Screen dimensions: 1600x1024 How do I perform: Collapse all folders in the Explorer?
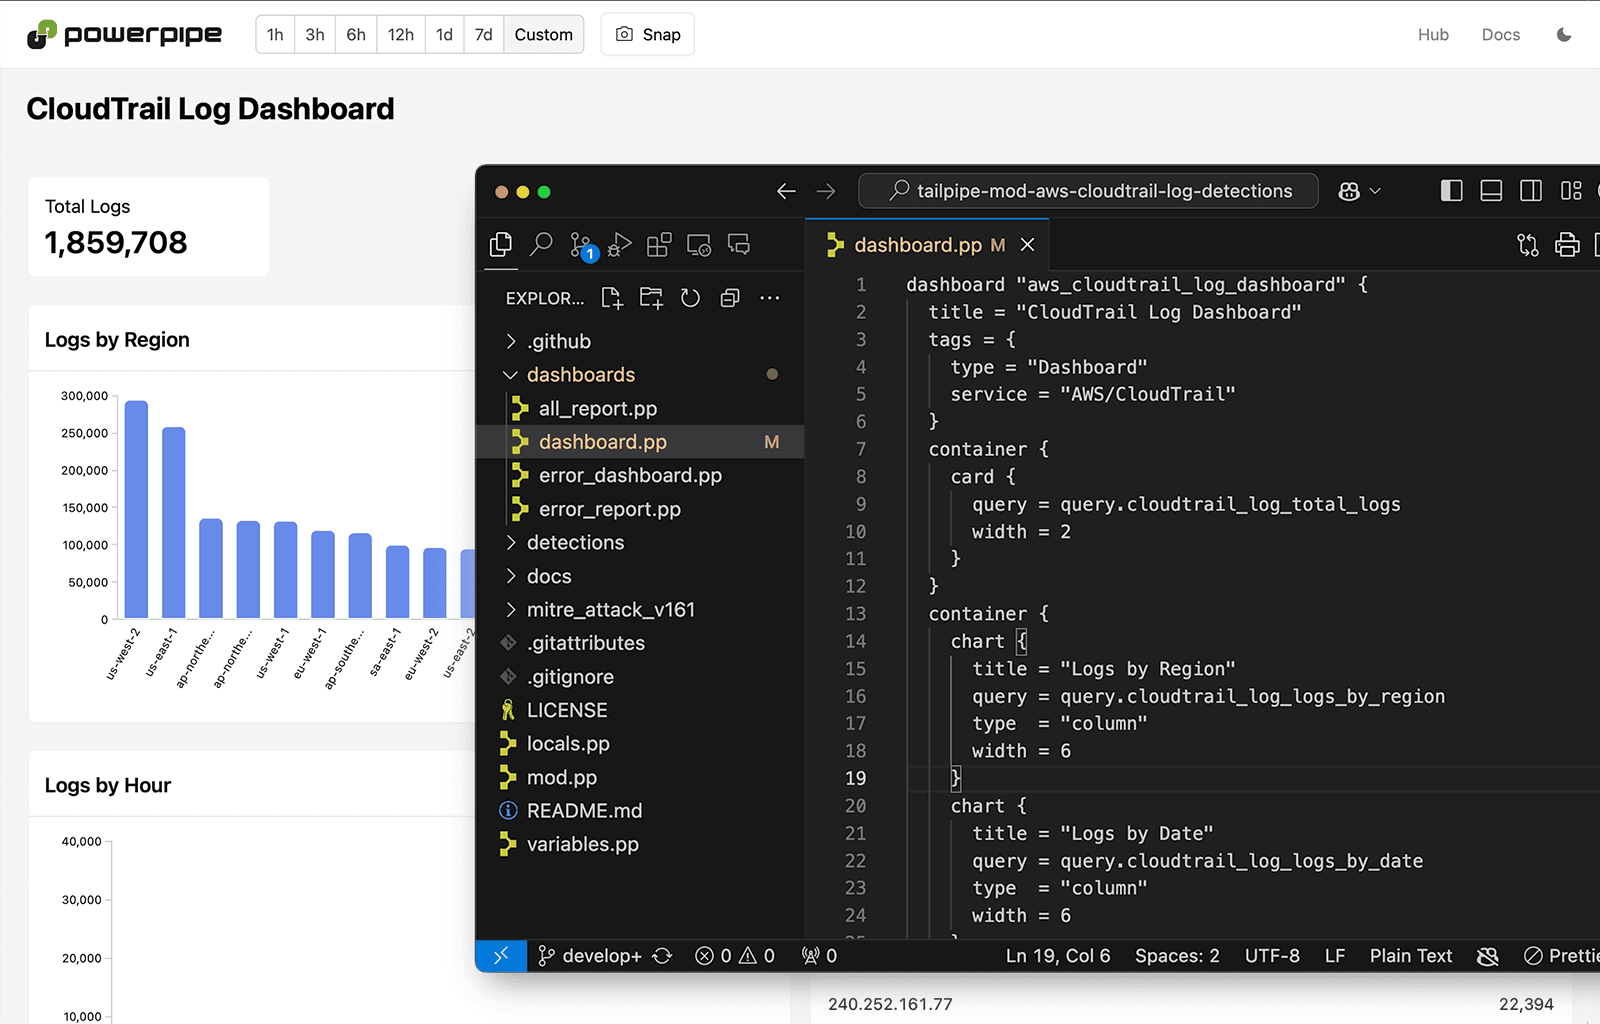pyautogui.click(x=729, y=297)
